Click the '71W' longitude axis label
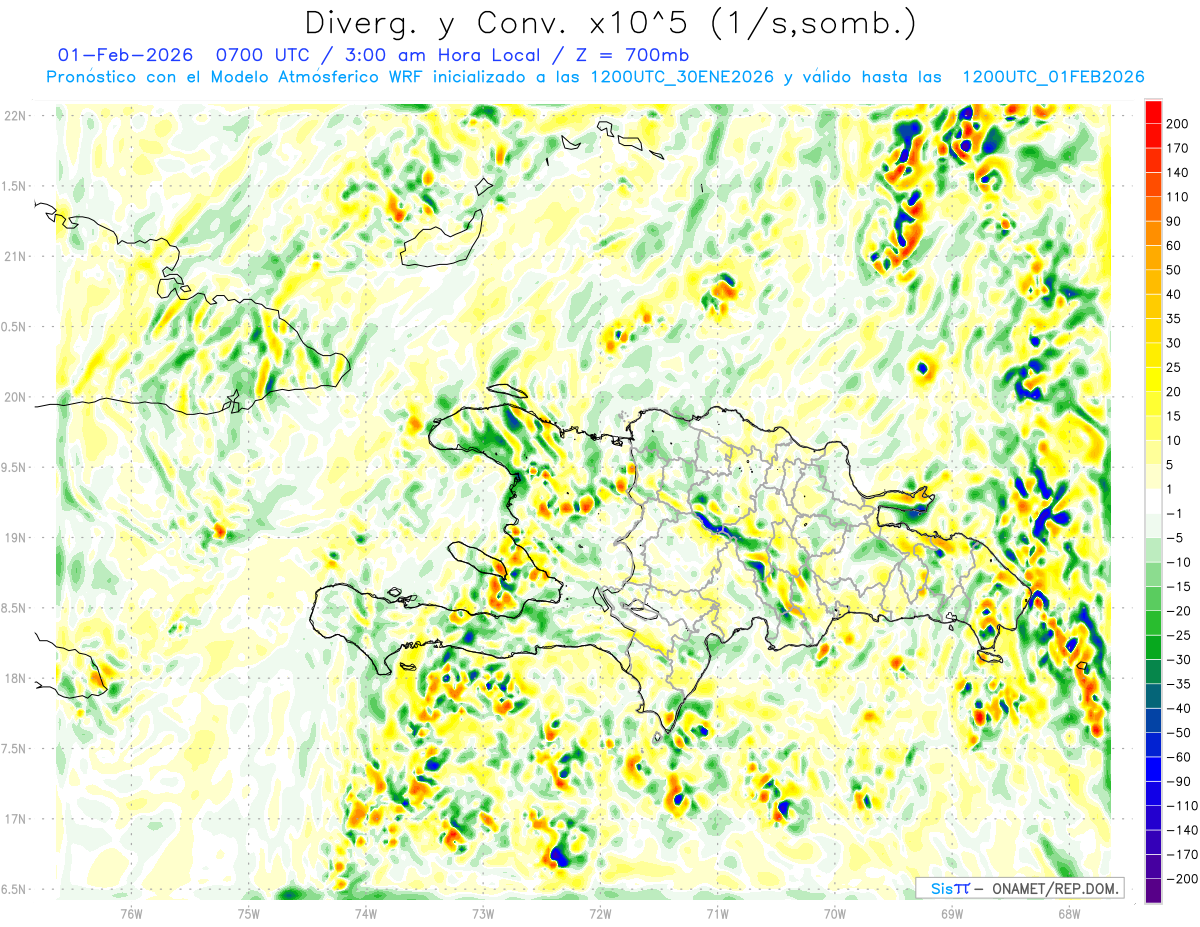This screenshot has width=1200, height=927. point(717,912)
